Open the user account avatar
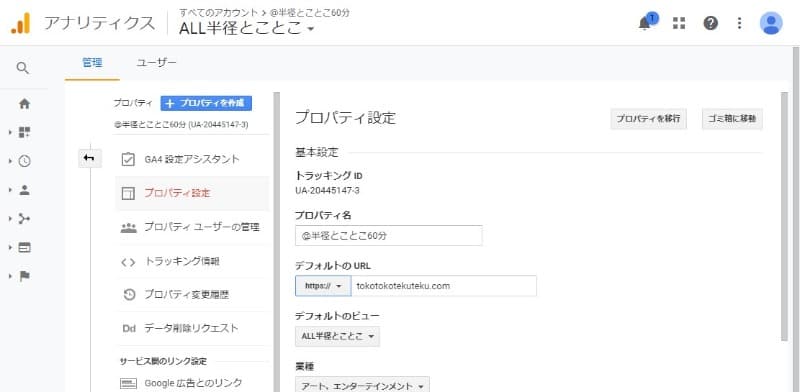 770,23
